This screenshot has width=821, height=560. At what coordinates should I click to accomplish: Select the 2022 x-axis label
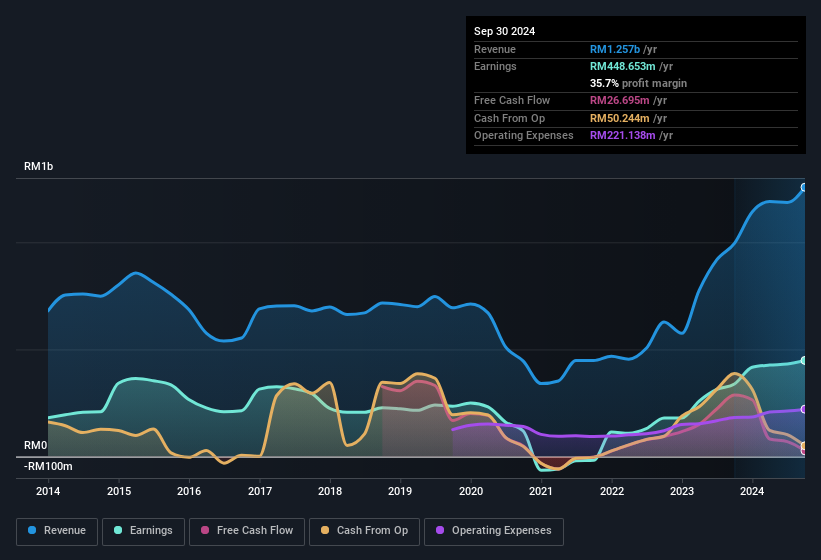[x=612, y=491]
